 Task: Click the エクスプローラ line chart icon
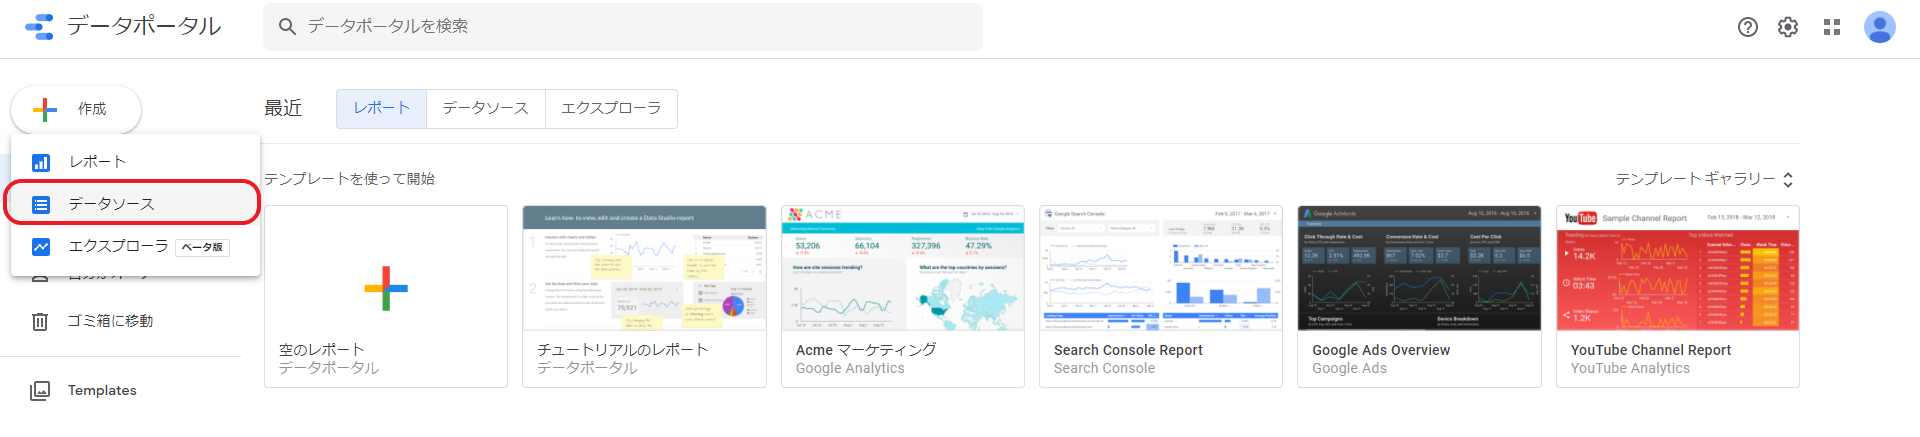tap(41, 246)
